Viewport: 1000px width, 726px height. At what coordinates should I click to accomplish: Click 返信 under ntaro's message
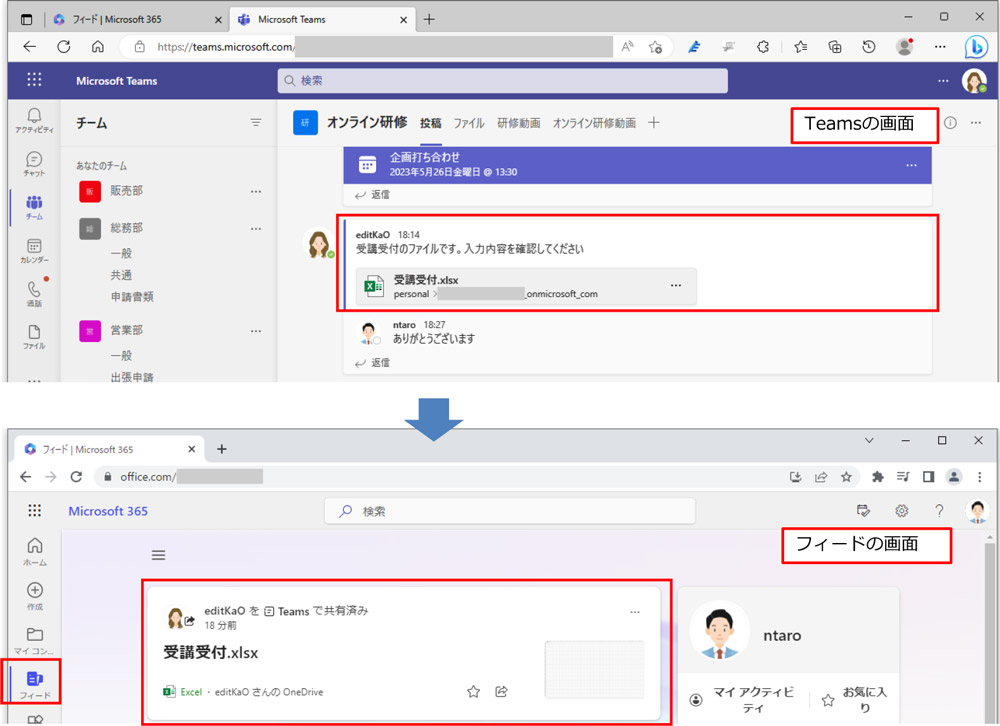pos(372,362)
